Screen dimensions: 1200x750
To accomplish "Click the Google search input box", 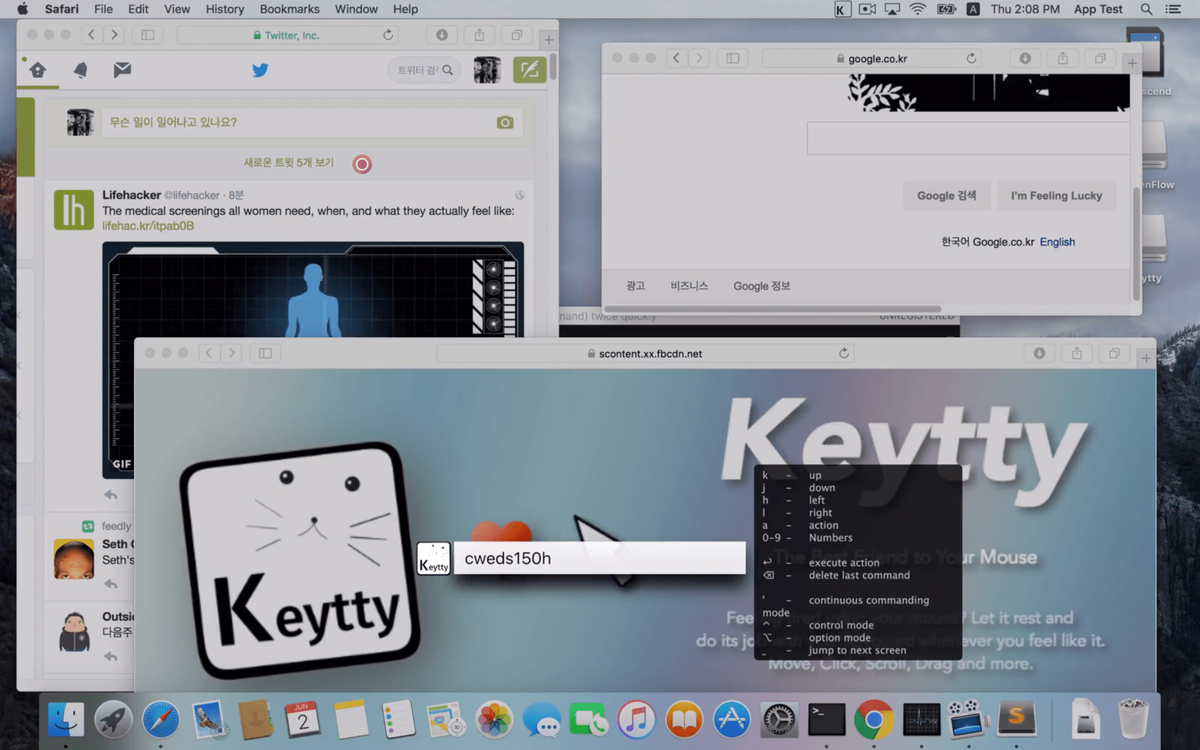I will 969,138.
